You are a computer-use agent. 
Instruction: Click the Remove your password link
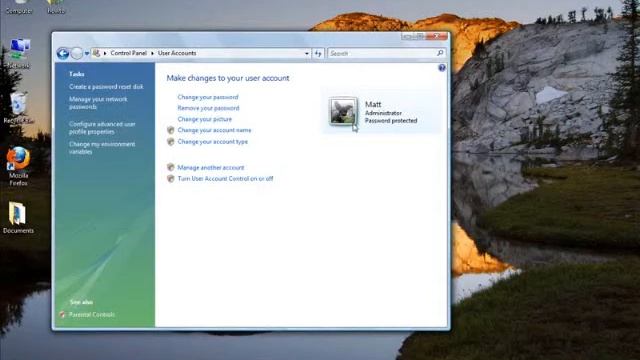(x=208, y=108)
